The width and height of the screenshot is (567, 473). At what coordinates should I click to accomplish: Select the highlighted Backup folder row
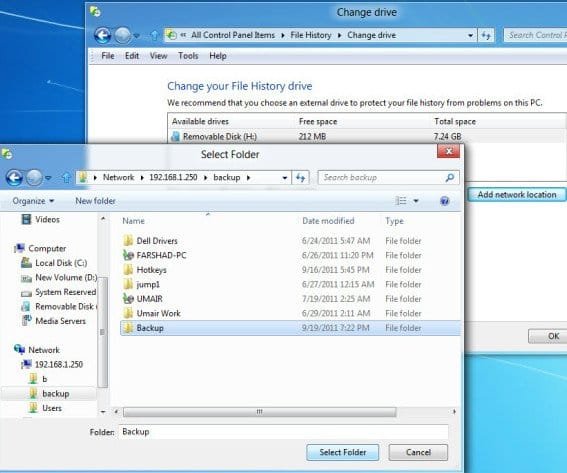(x=290, y=328)
